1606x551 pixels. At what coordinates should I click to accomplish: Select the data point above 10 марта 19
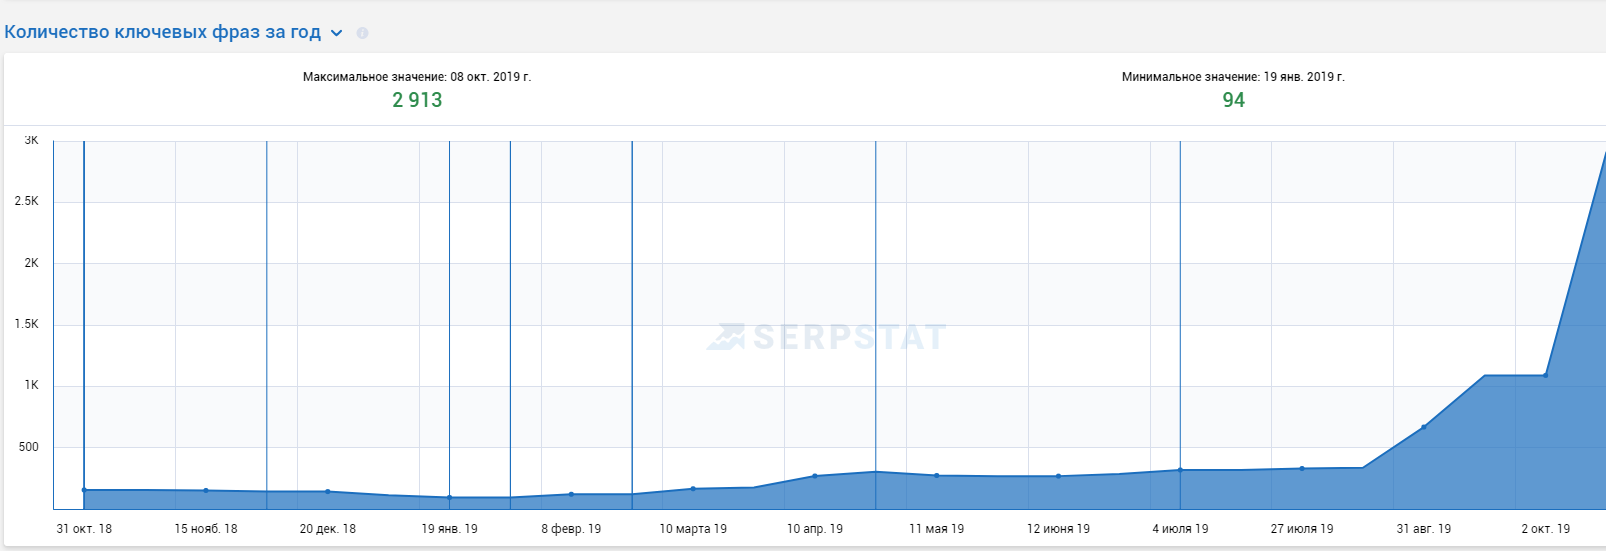[693, 488]
